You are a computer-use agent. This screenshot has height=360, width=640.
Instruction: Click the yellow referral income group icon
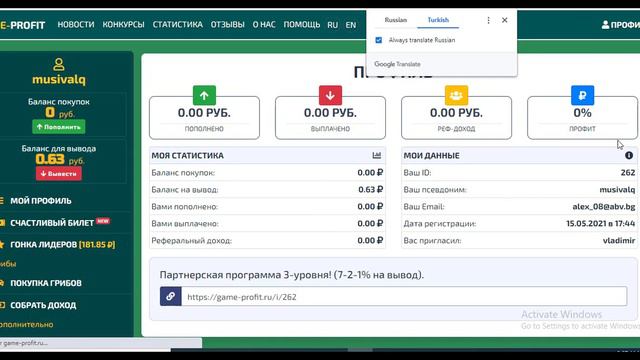(x=456, y=96)
